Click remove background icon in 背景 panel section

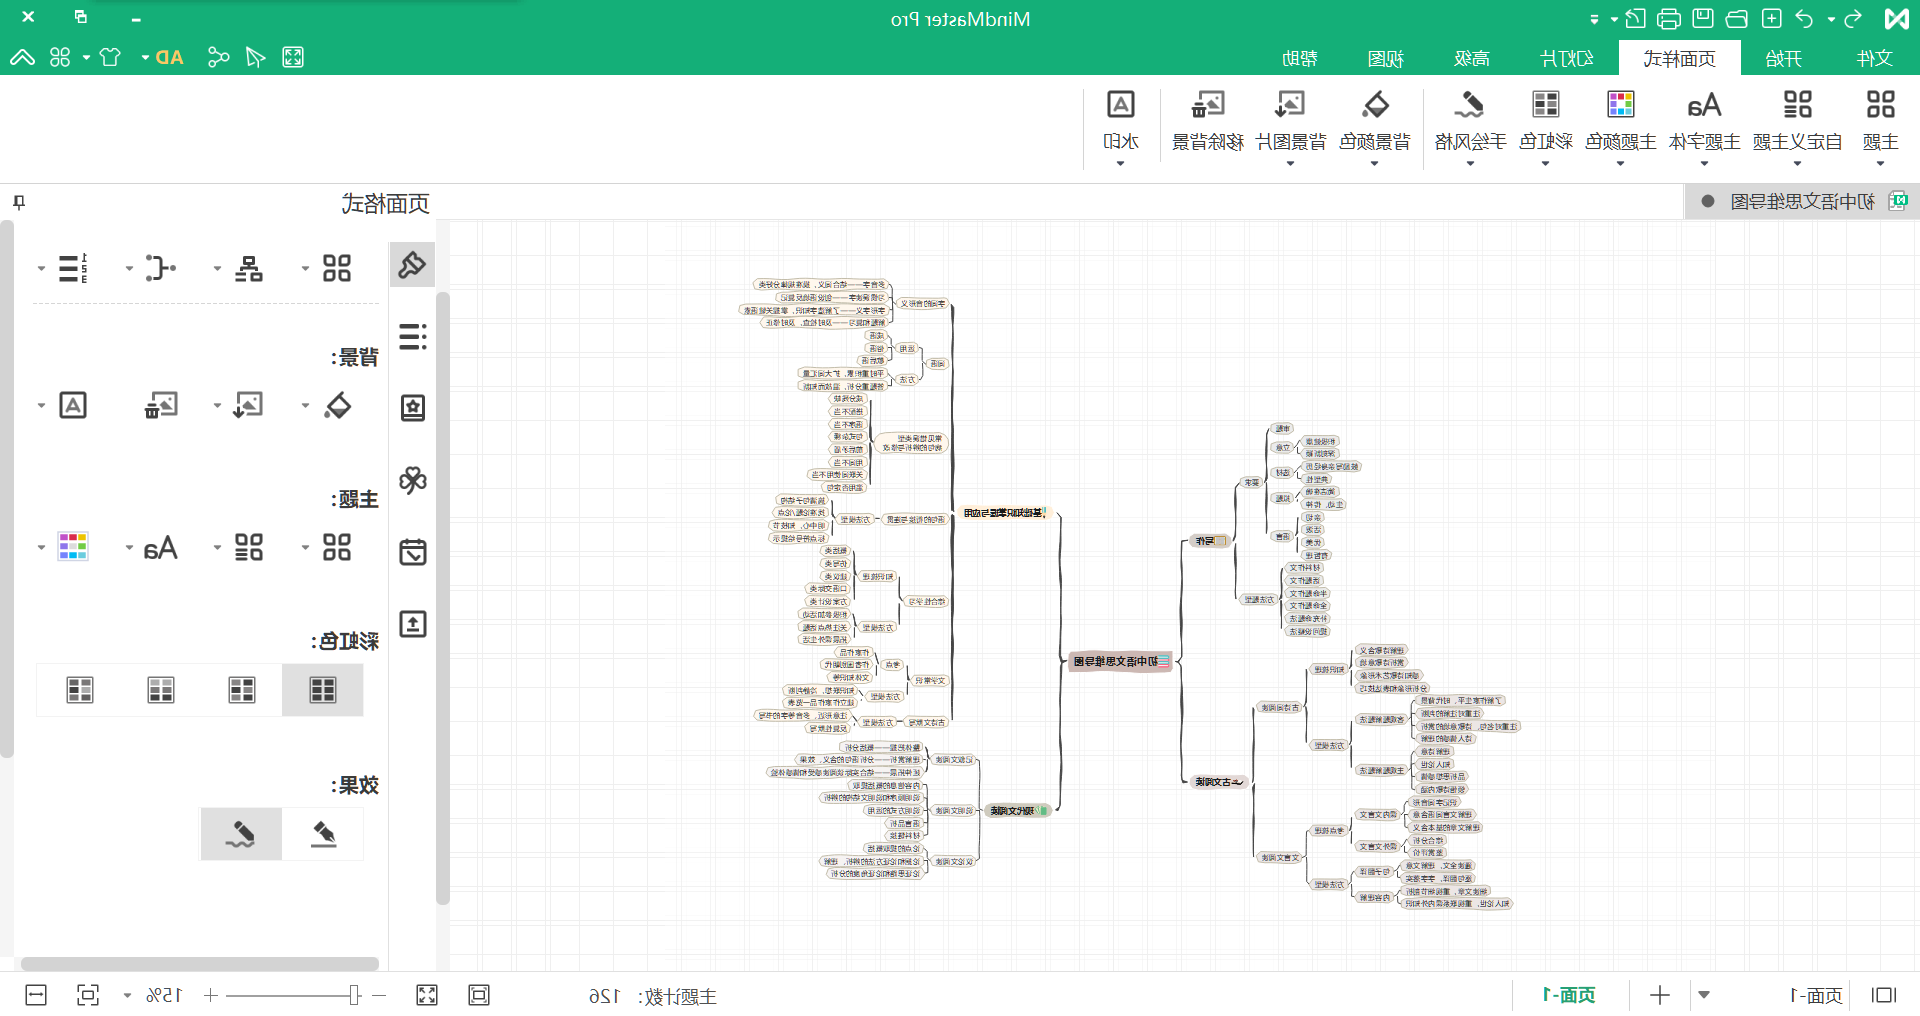pos(161,405)
